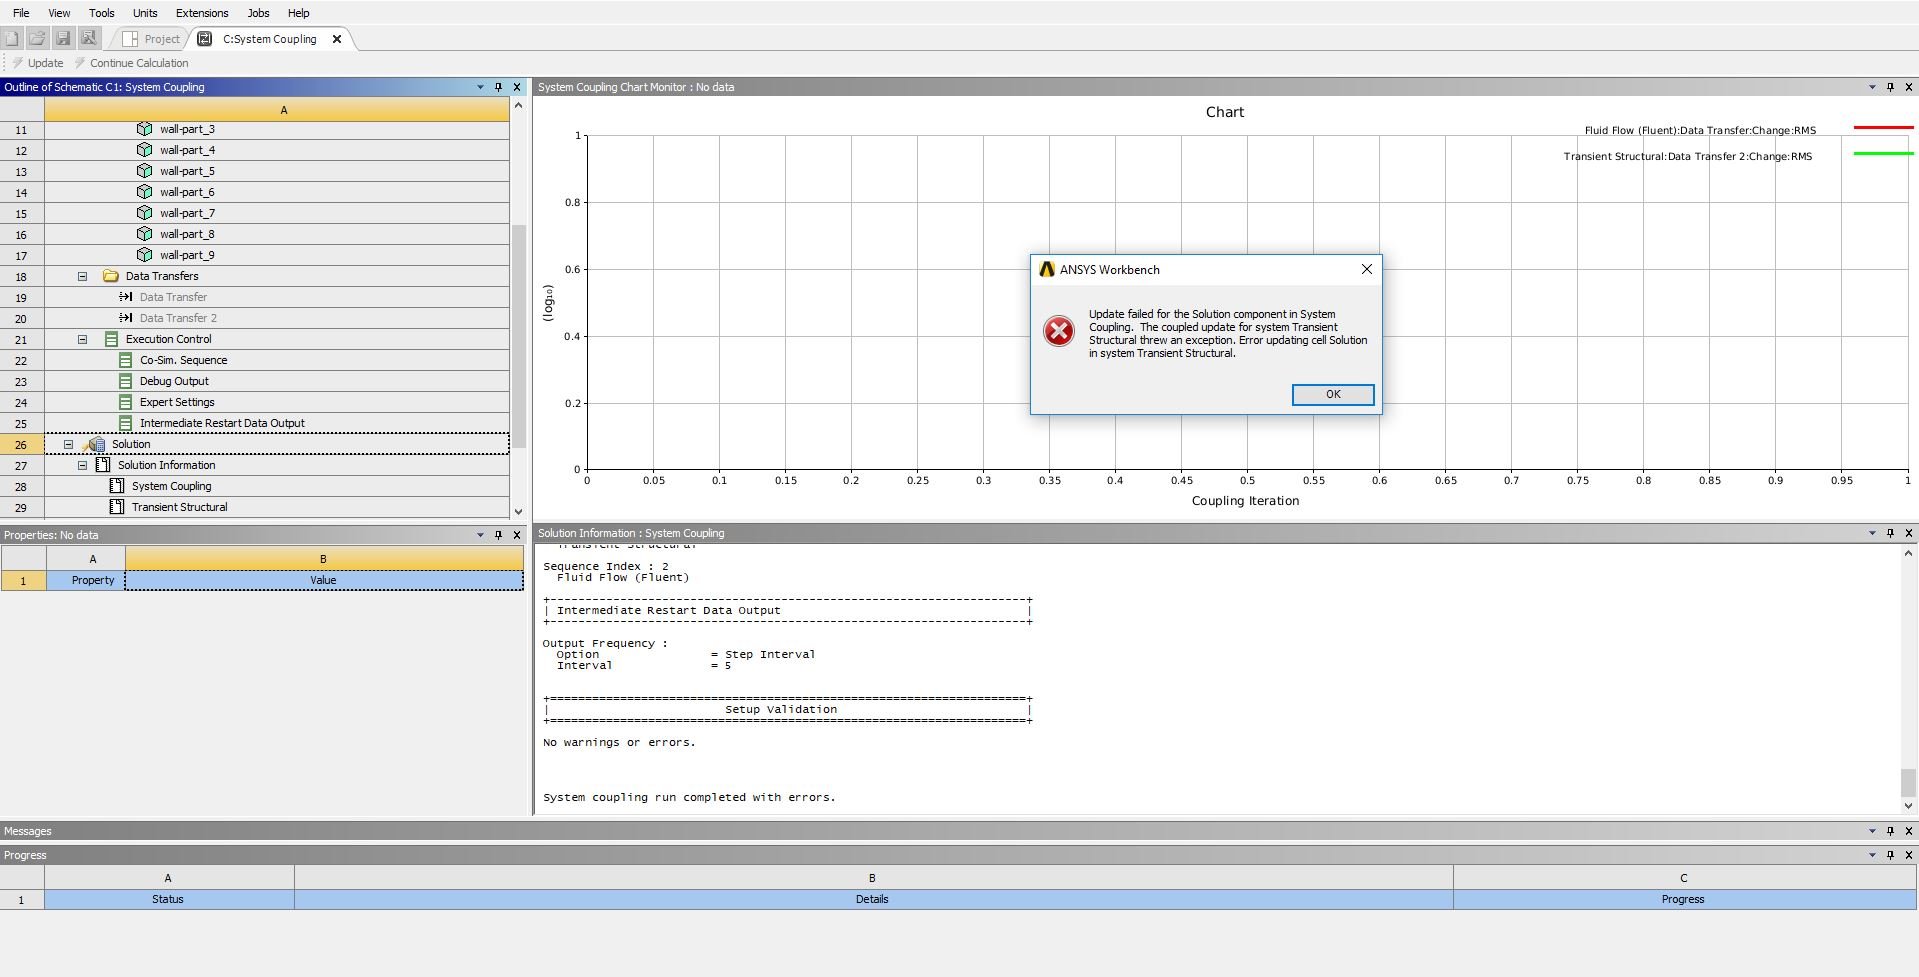
Task: Open the Extensions menu
Action: (x=202, y=13)
